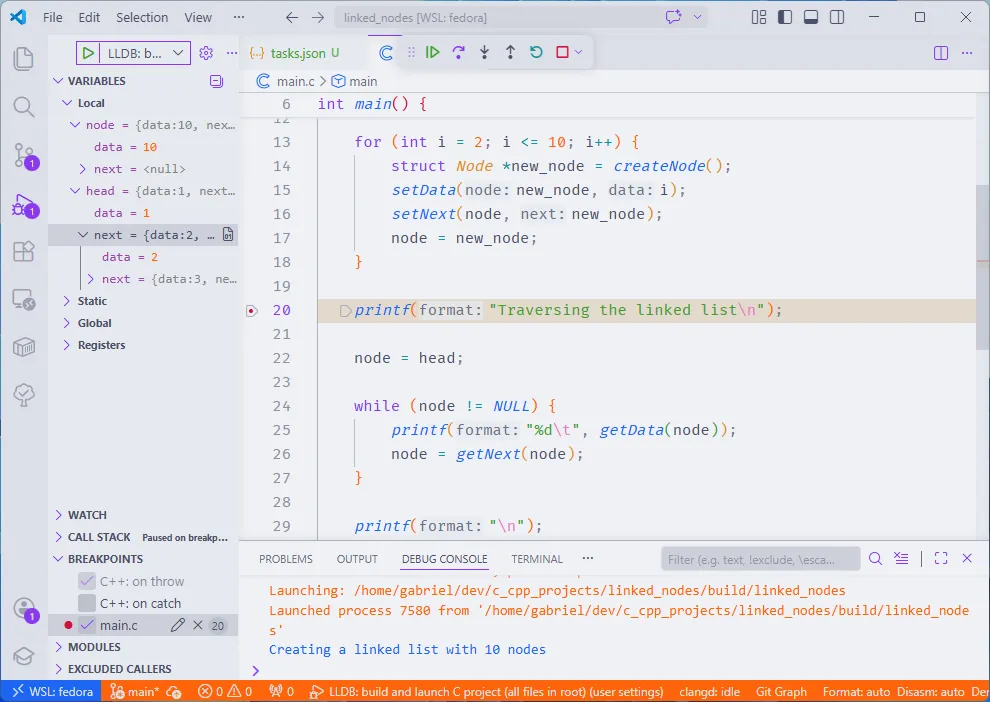Collapse all in the Variables panel

tap(217, 81)
